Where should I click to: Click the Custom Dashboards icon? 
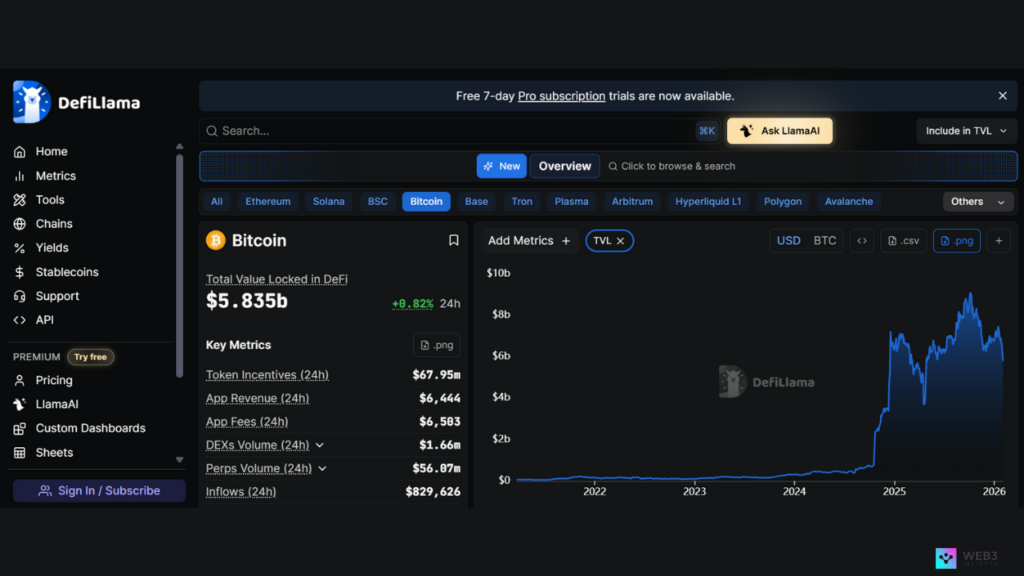click(x=22, y=428)
